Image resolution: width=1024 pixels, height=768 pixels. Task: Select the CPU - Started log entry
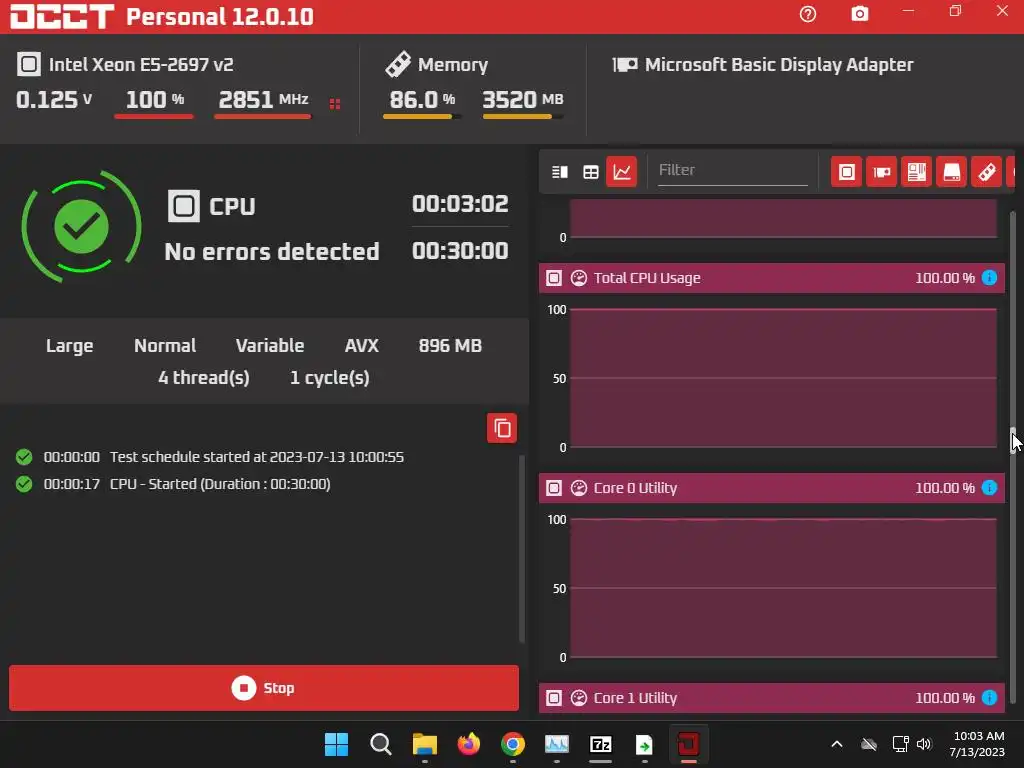click(173, 484)
